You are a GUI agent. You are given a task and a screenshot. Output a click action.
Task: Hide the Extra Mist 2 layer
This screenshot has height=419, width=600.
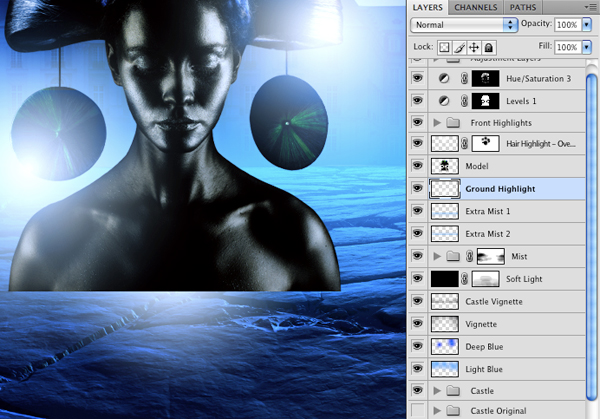click(417, 233)
